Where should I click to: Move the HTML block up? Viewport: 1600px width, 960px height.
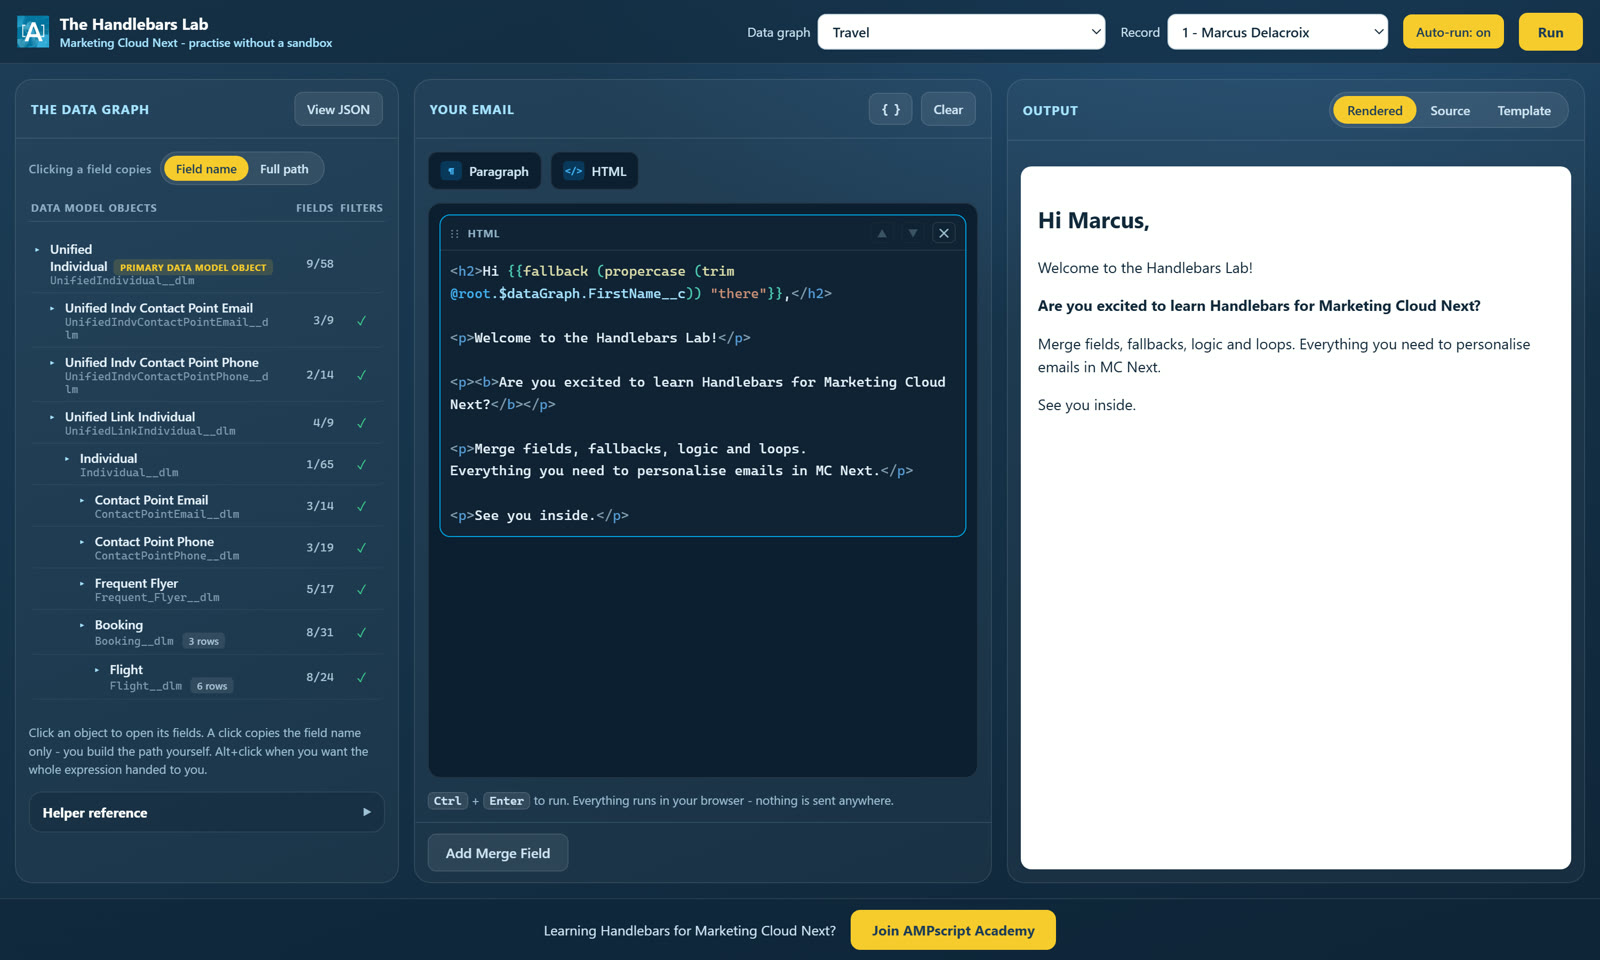pos(882,233)
